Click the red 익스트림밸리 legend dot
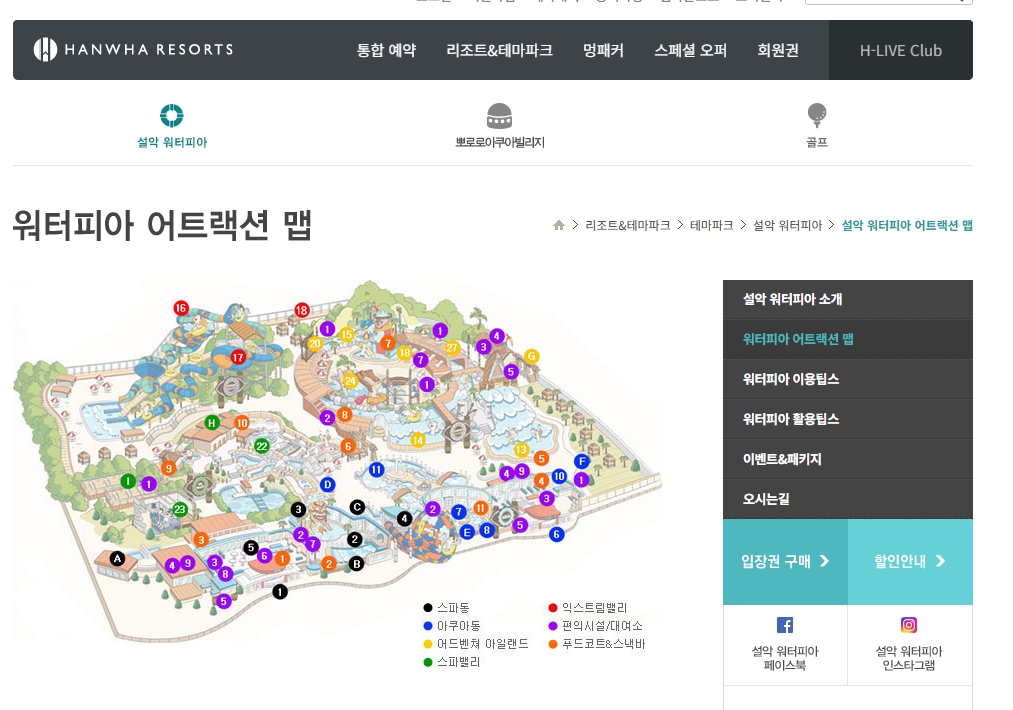 click(x=552, y=608)
